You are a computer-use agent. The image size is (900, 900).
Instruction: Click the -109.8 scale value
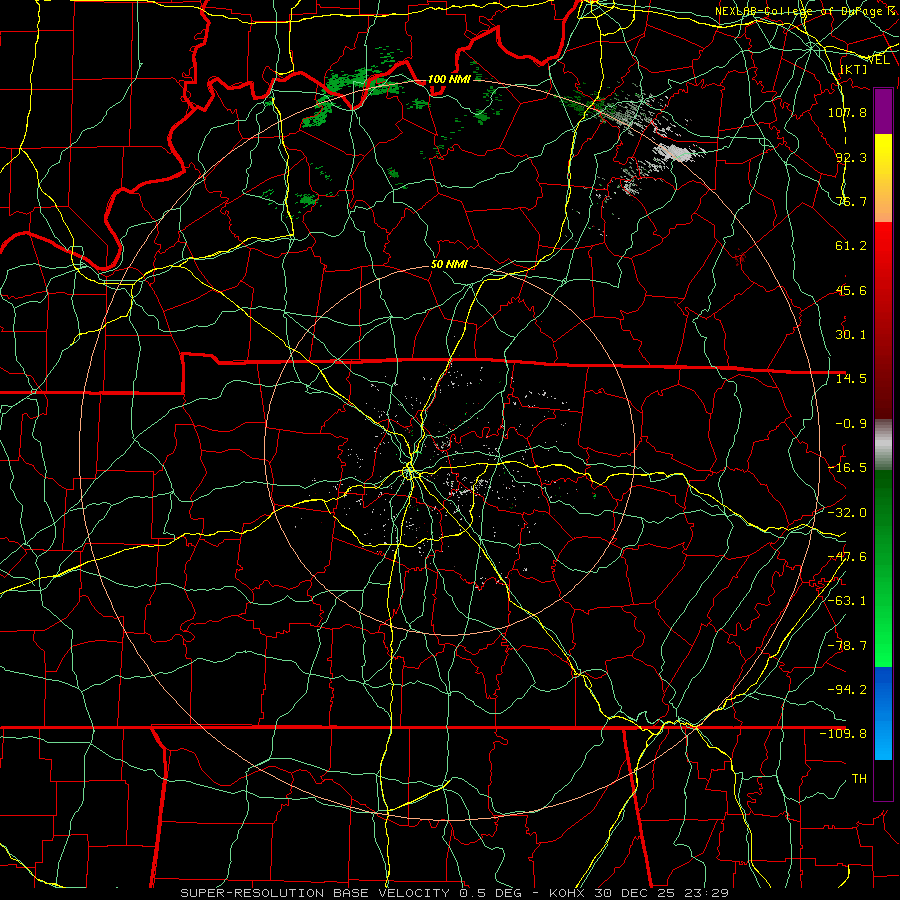843,734
